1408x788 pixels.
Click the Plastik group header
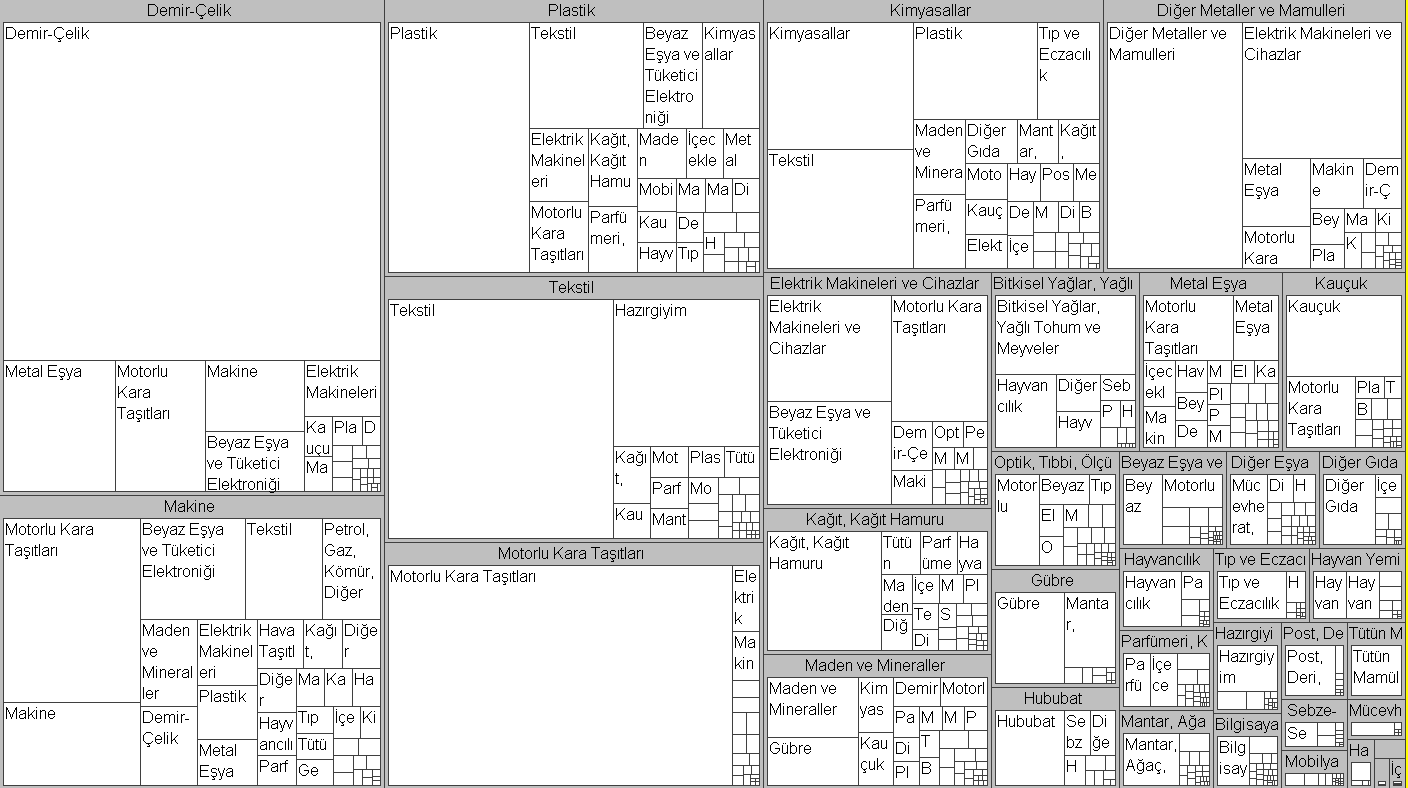click(x=572, y=11)
